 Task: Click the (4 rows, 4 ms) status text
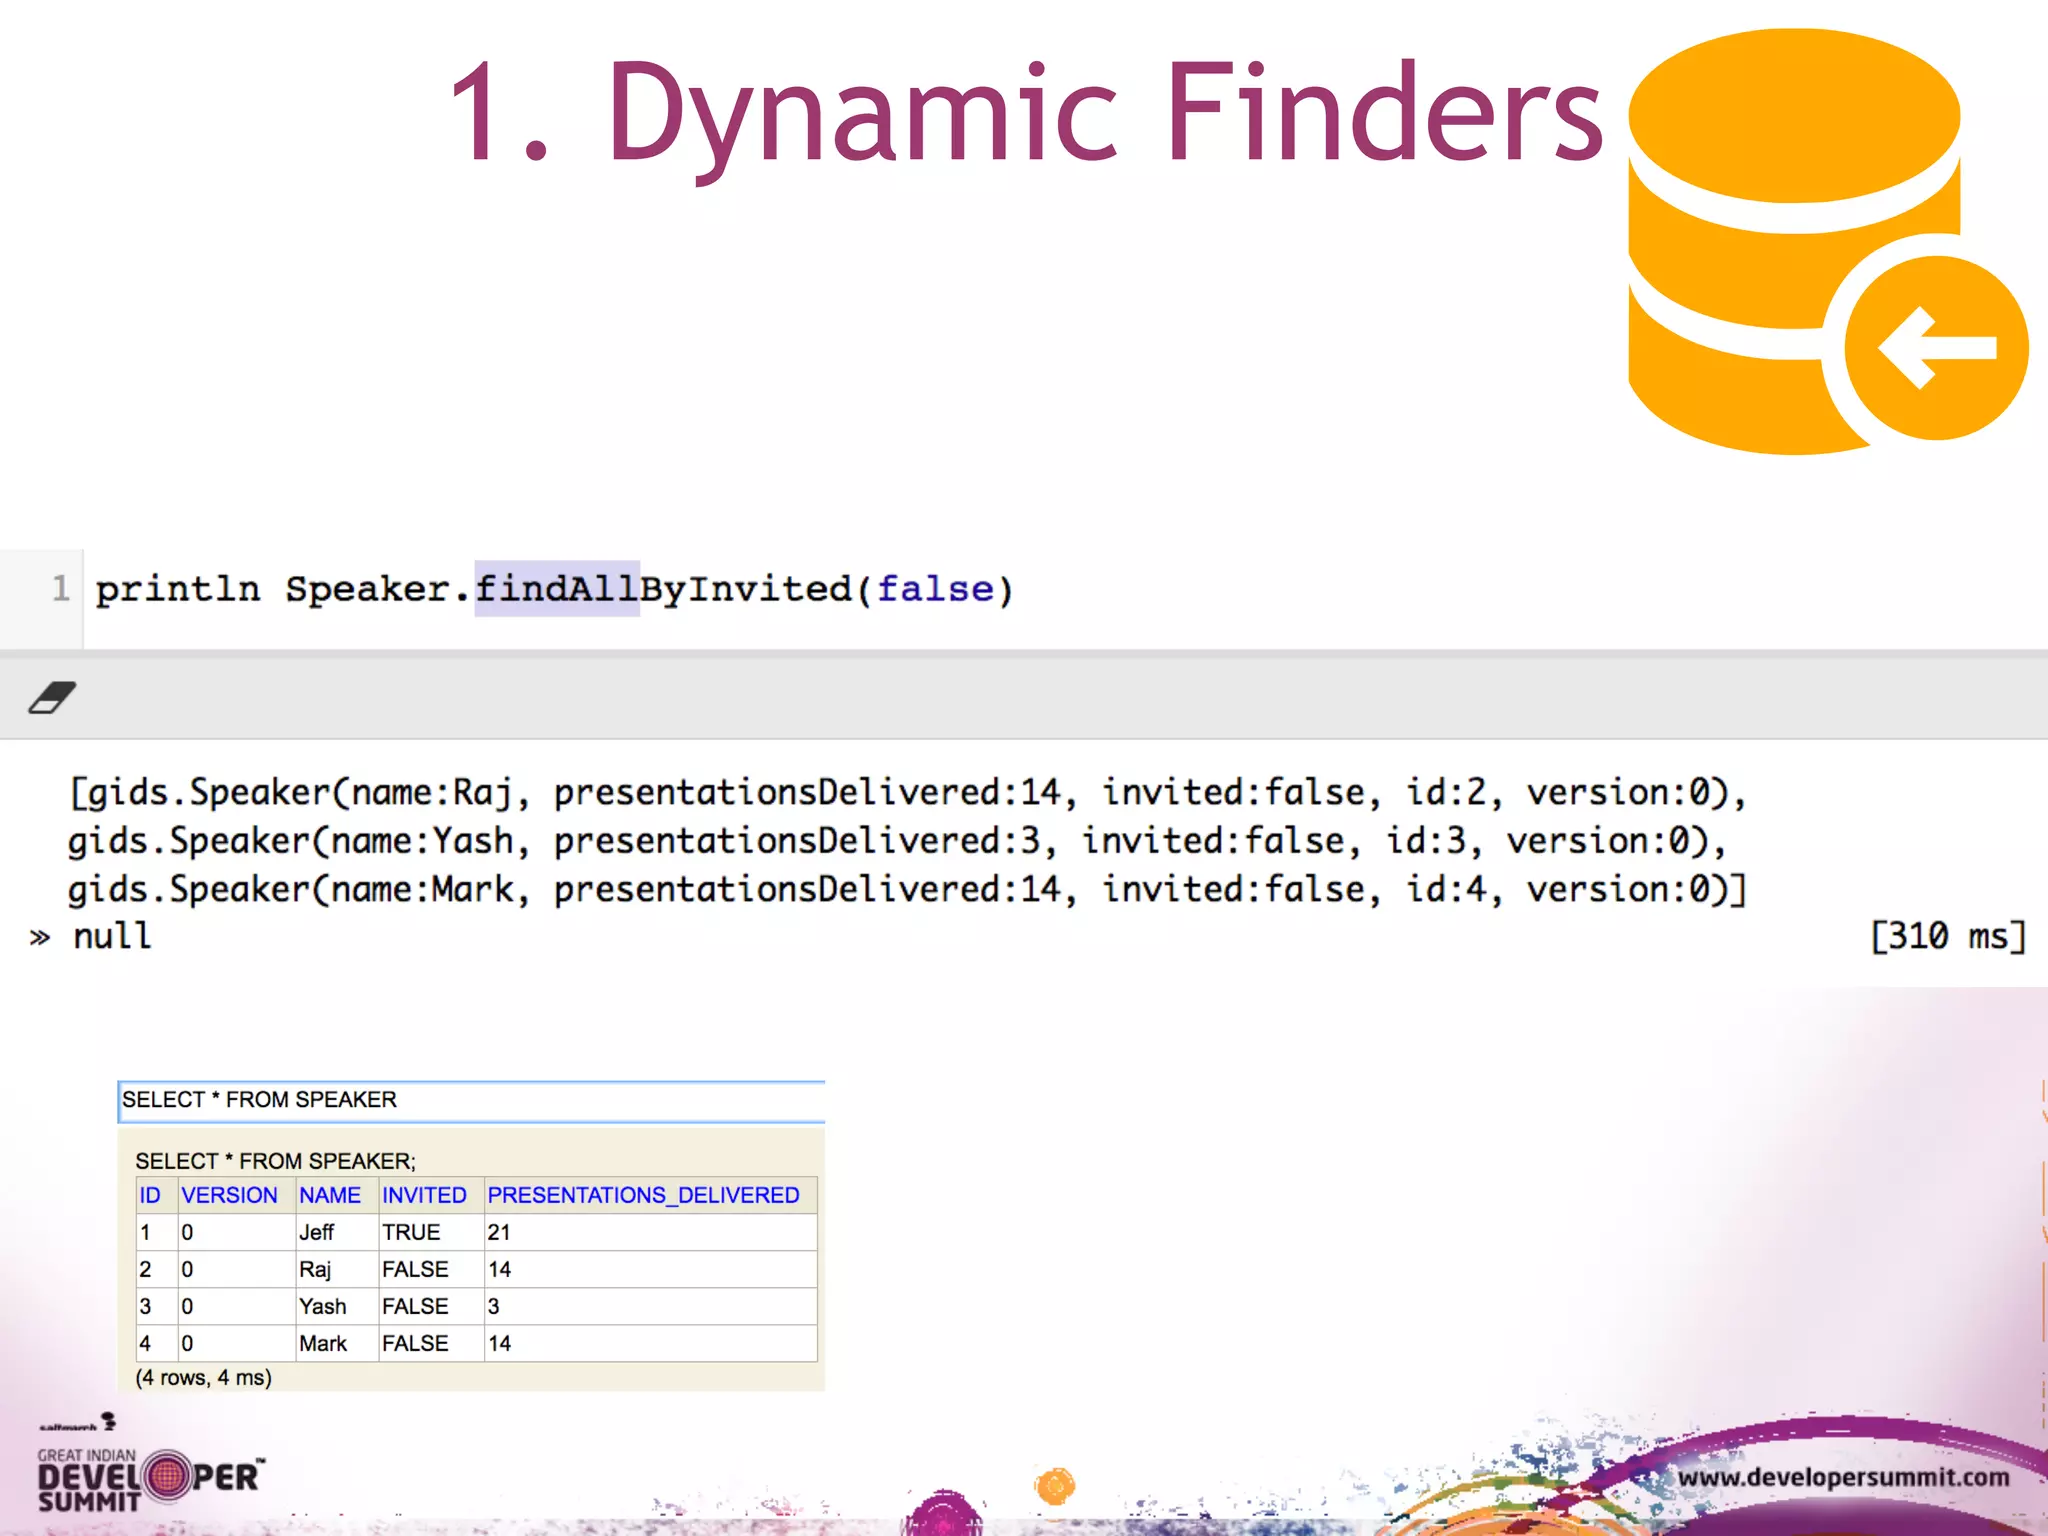(203, 1377)
